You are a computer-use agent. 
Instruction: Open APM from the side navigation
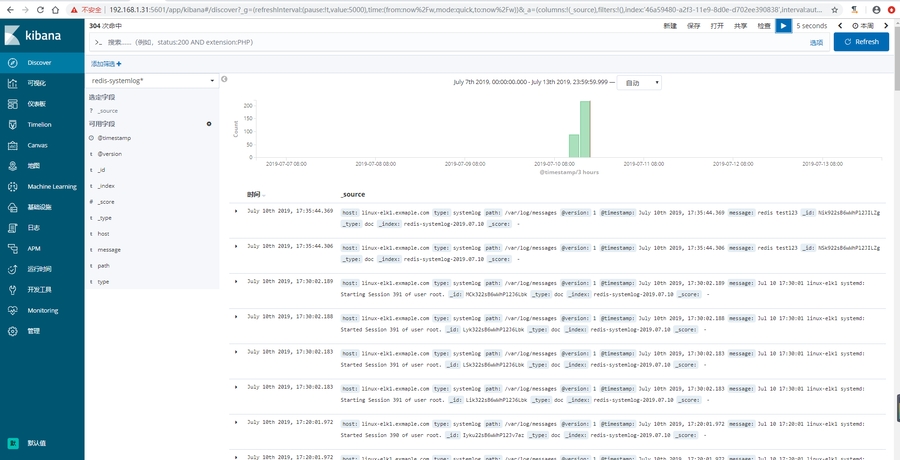[x=34, y=248]
